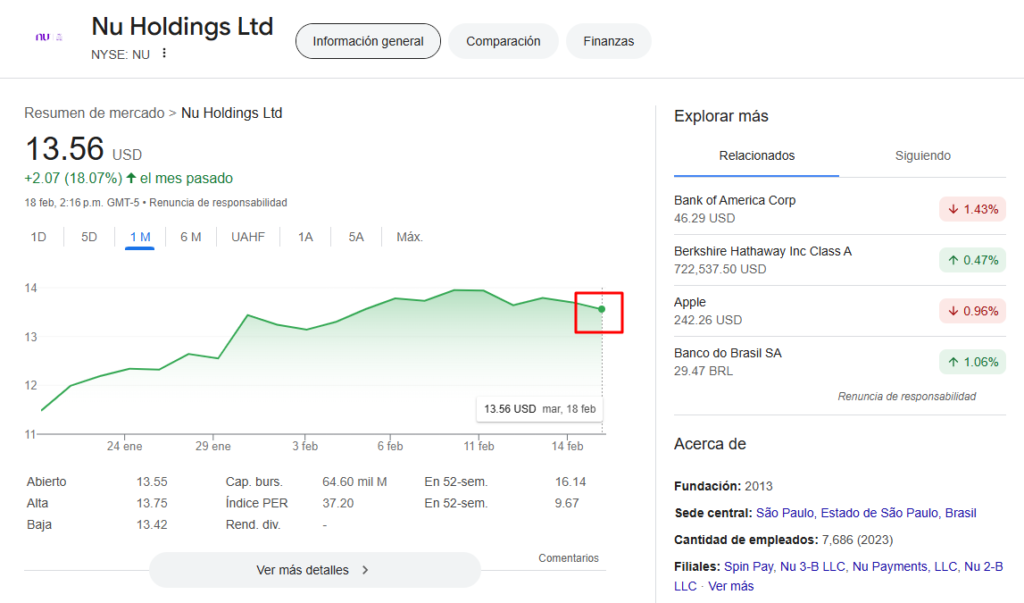Click the Bank of America 1.43% down badge
Image resolution: width=1024 pixels, height=603 pixels.
pyautogui.click(x=972, y=210)
